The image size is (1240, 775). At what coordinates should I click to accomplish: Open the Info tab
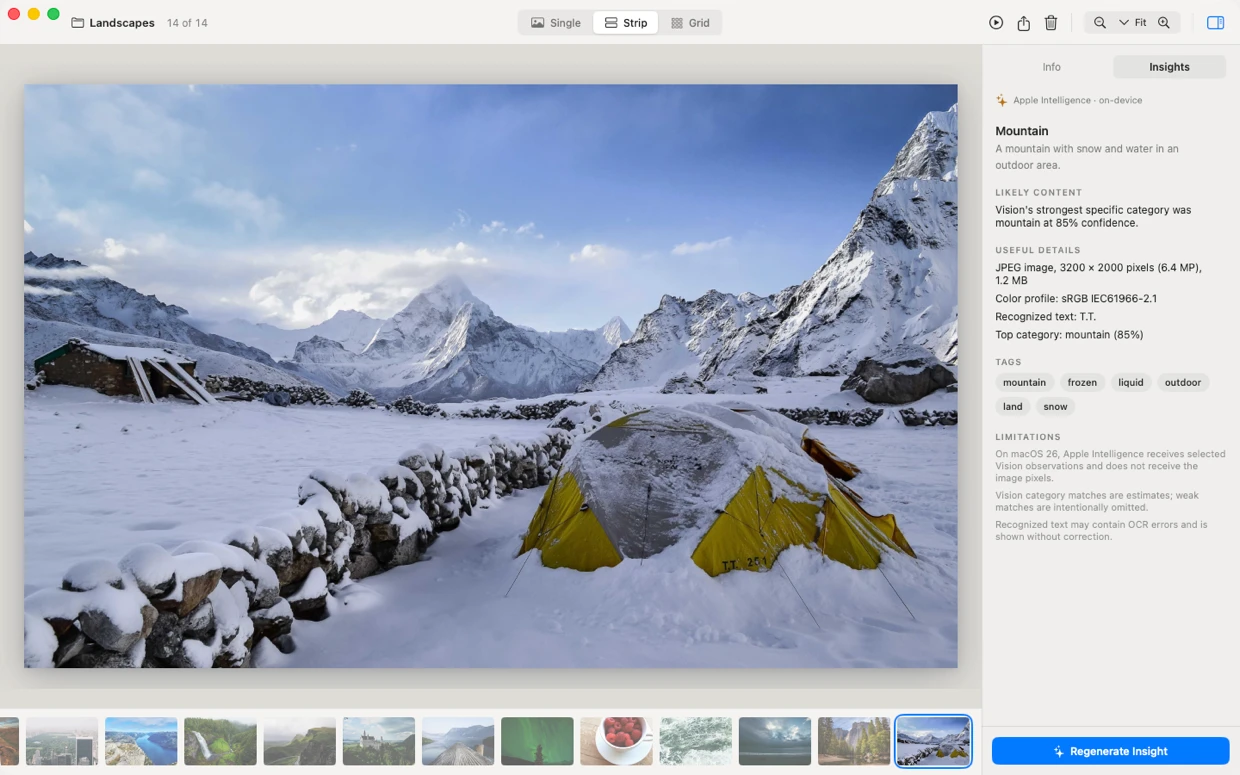(x=1051, y=67)
